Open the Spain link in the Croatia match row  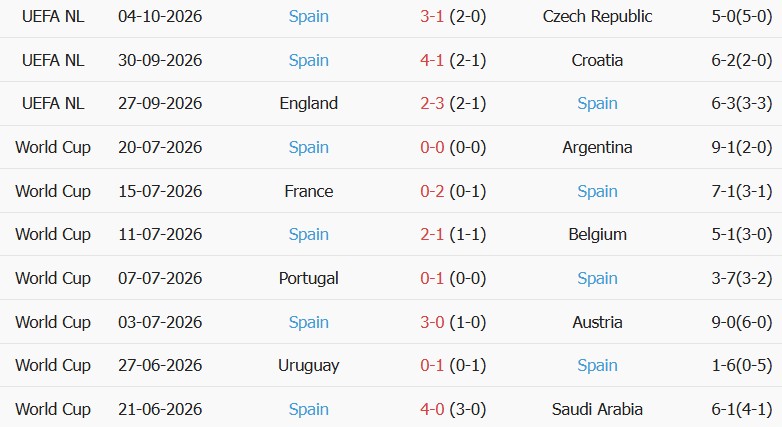308,60
